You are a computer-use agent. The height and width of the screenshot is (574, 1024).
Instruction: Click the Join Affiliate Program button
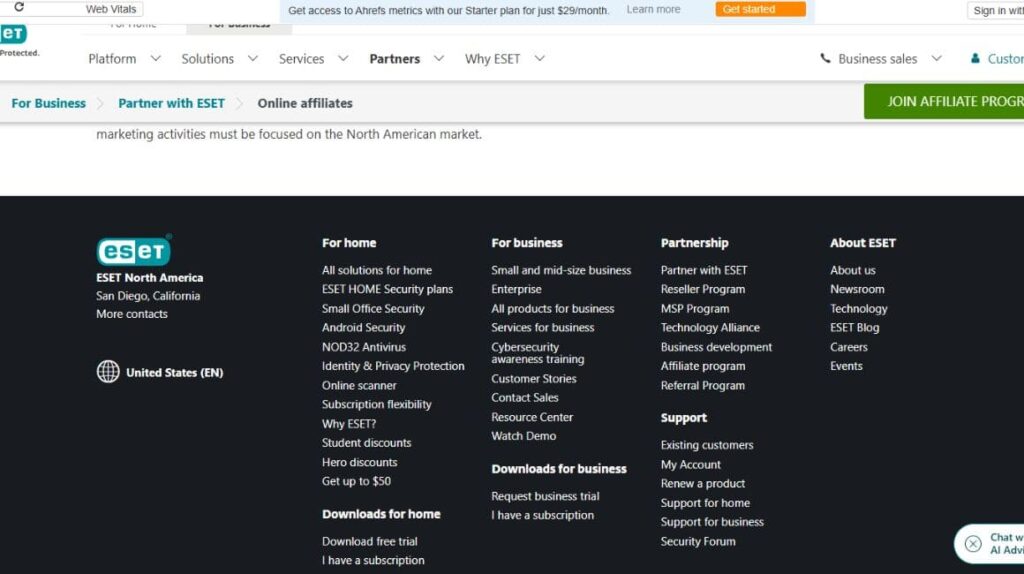point(944,101)
